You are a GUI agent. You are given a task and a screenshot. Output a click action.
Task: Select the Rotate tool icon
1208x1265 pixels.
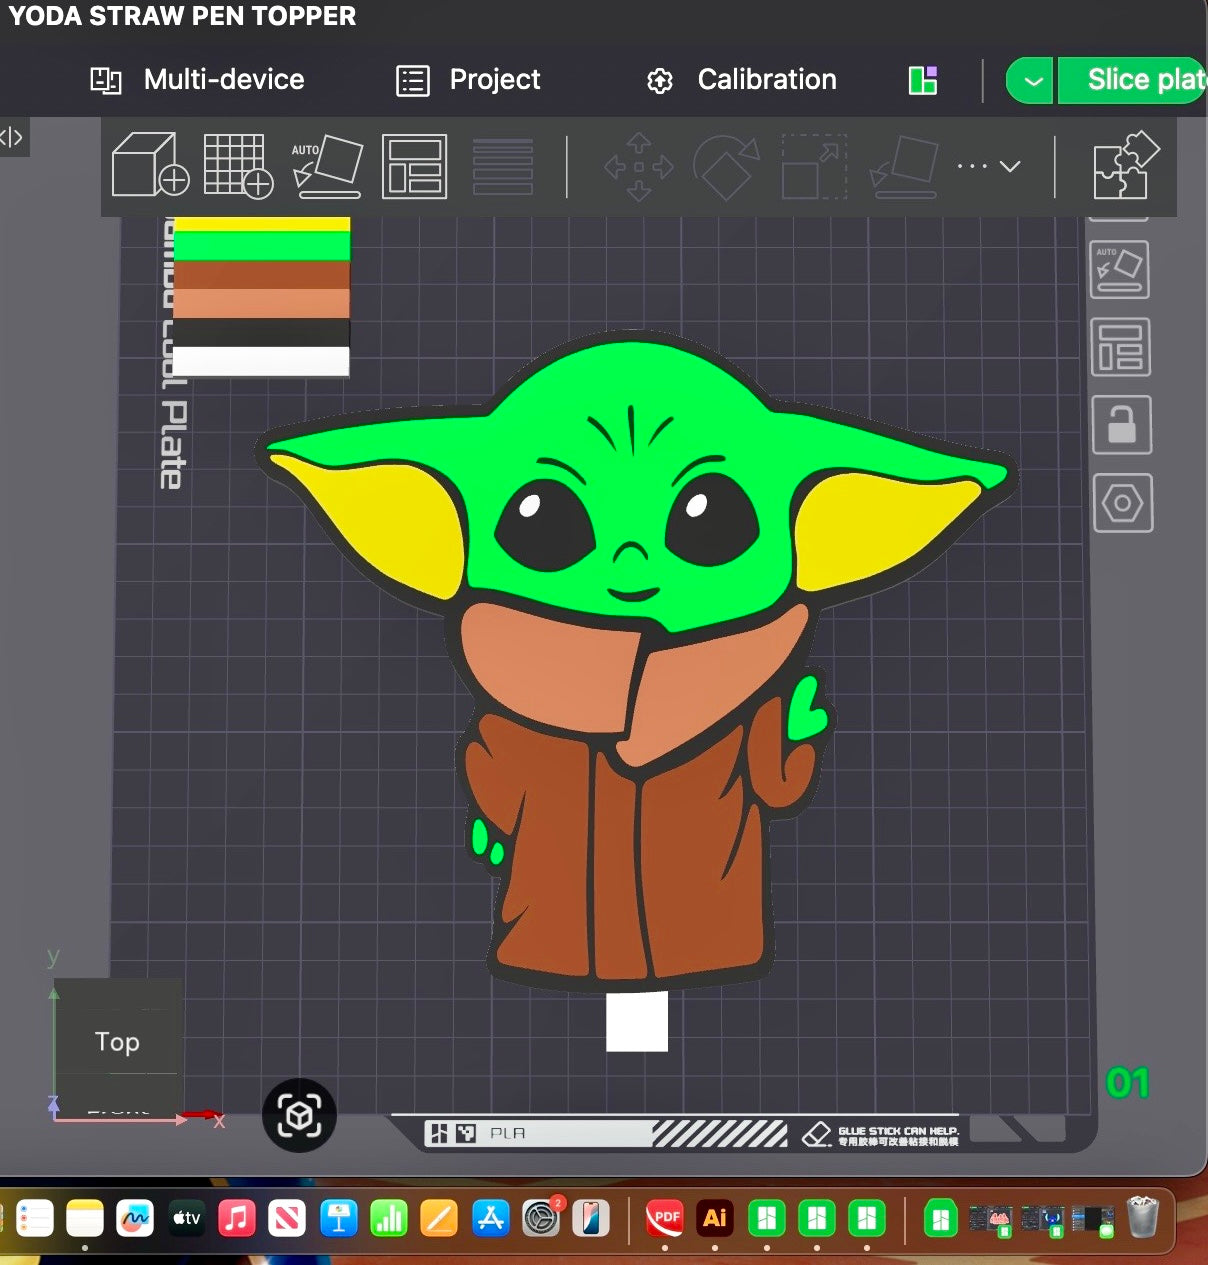pyautogui.click(x=727, y=167)
